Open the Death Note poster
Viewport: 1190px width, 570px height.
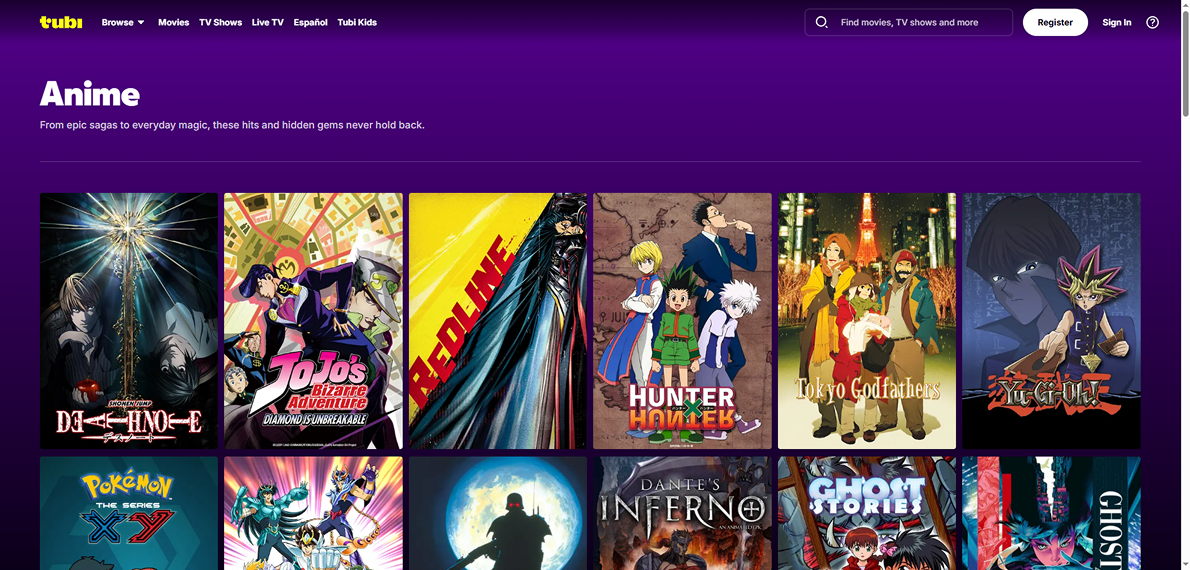[129, 320]
